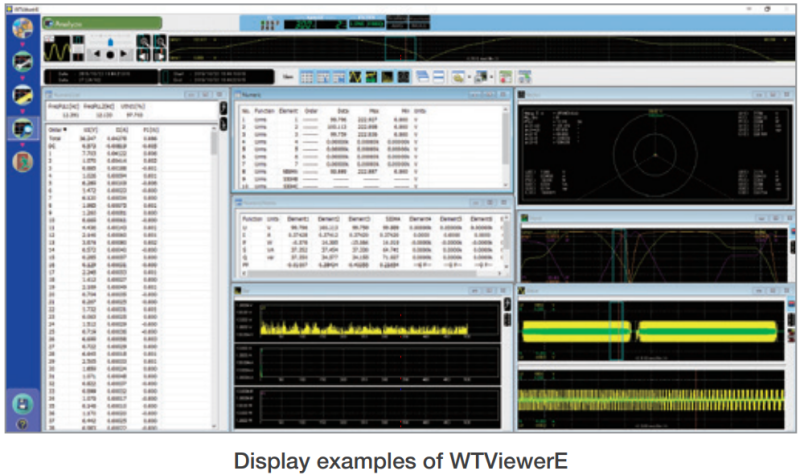The width and height of the screenshot is (800, 475).
Task: Open the dropdown arrow beside the image icon
Action: tap(491, 78)
